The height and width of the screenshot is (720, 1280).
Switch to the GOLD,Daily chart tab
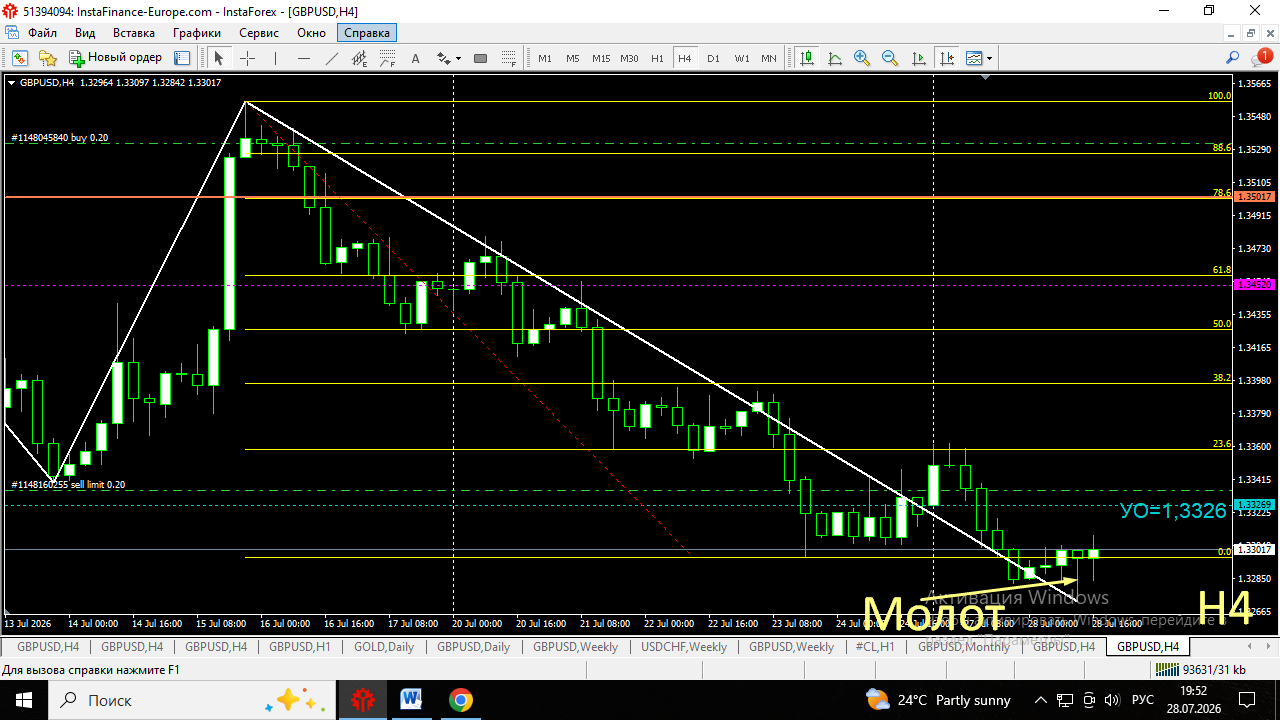click(x=384, y=647)
